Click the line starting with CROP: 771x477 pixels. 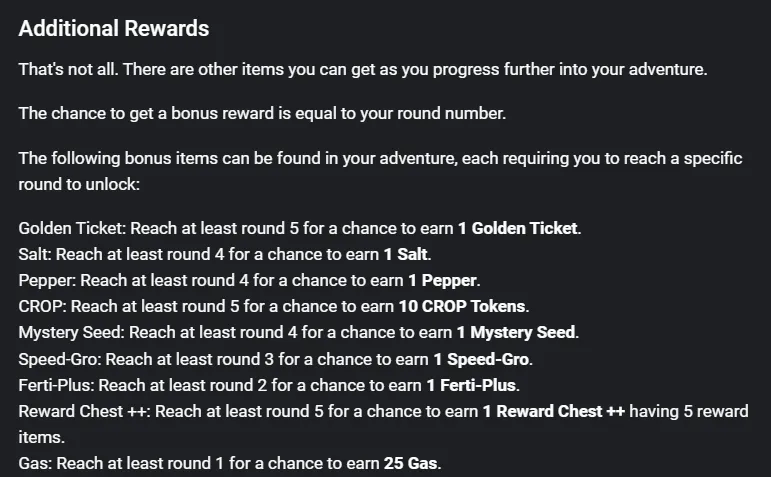tap(274, 306)
